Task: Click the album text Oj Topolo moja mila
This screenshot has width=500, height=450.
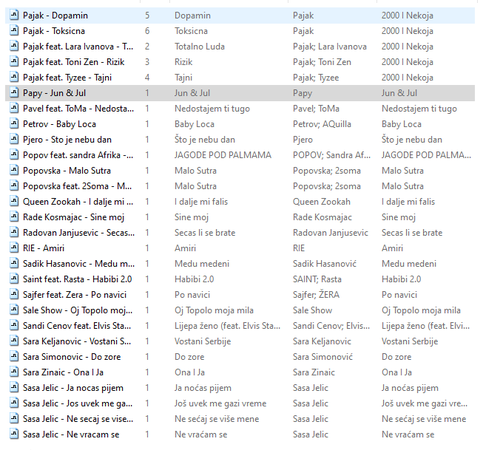Action: point(421,310)
